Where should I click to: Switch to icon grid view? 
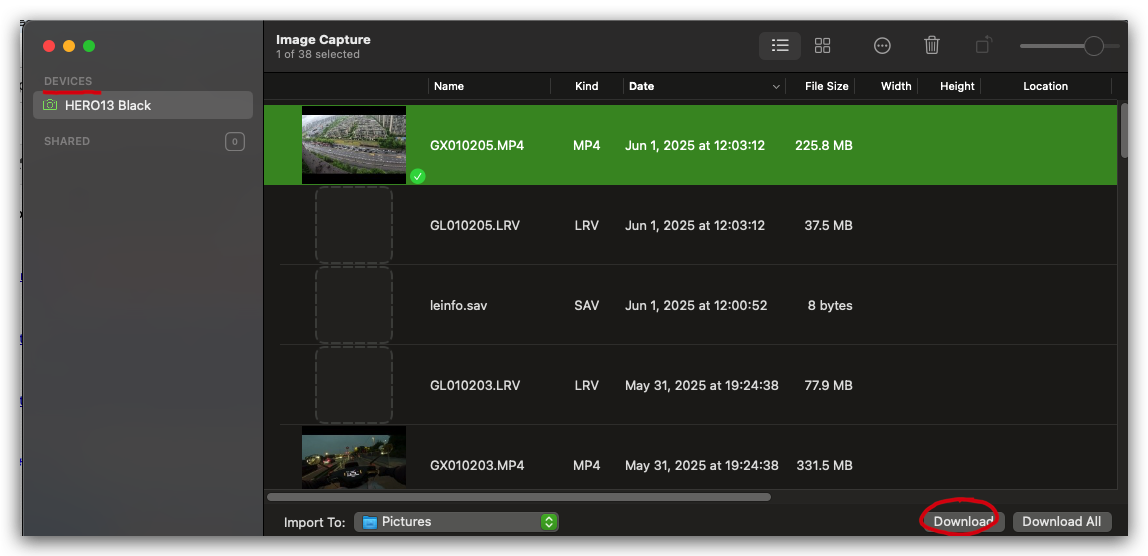click(822, 46)
